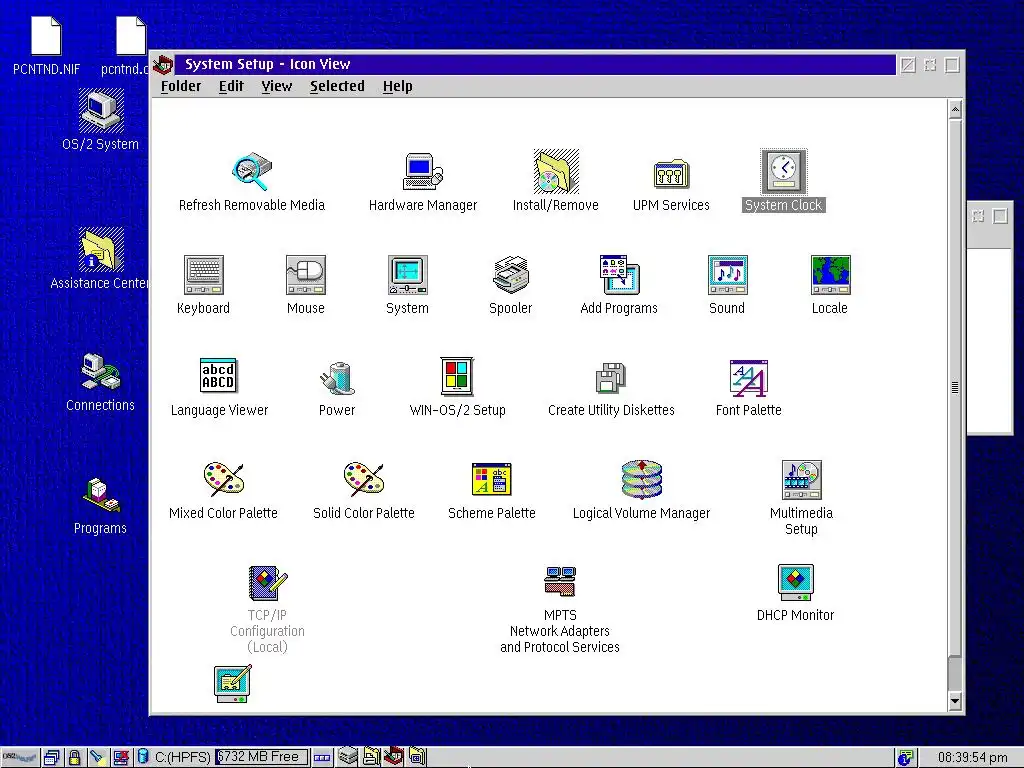
Task: Select the Spooler printer icon
Action: 511,275
